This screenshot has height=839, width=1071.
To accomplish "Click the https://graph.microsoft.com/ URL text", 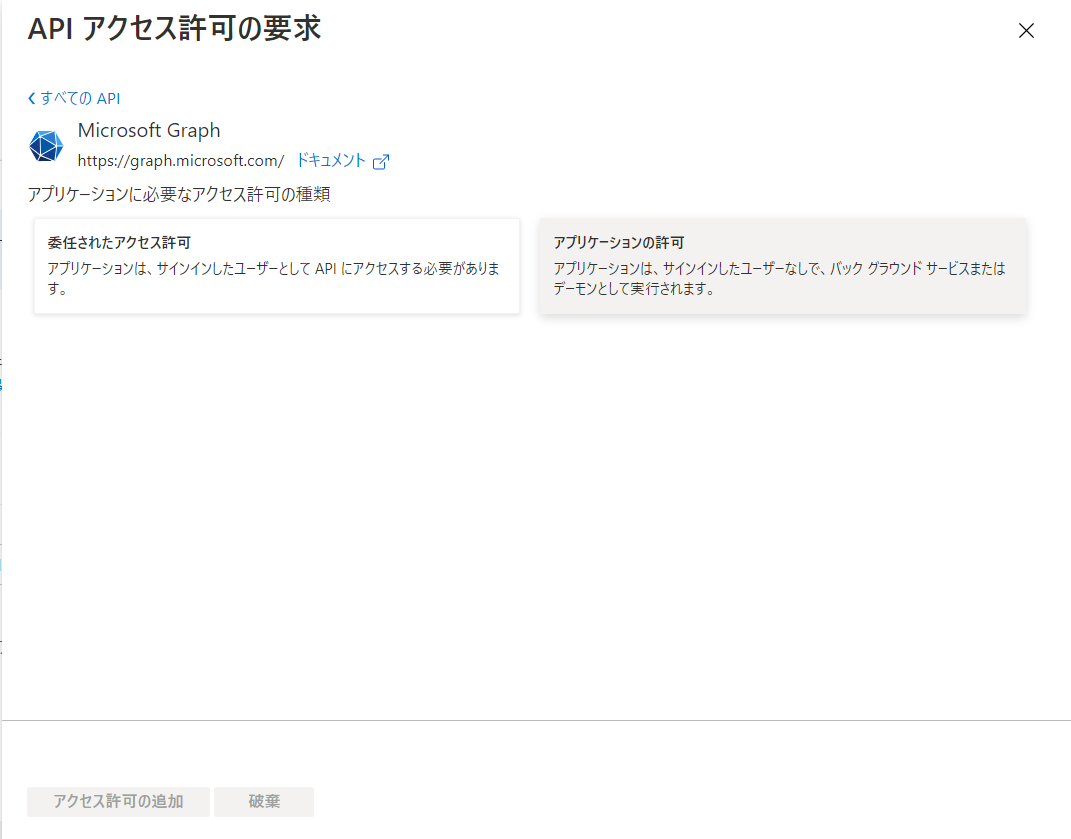I will pos(181,161).
